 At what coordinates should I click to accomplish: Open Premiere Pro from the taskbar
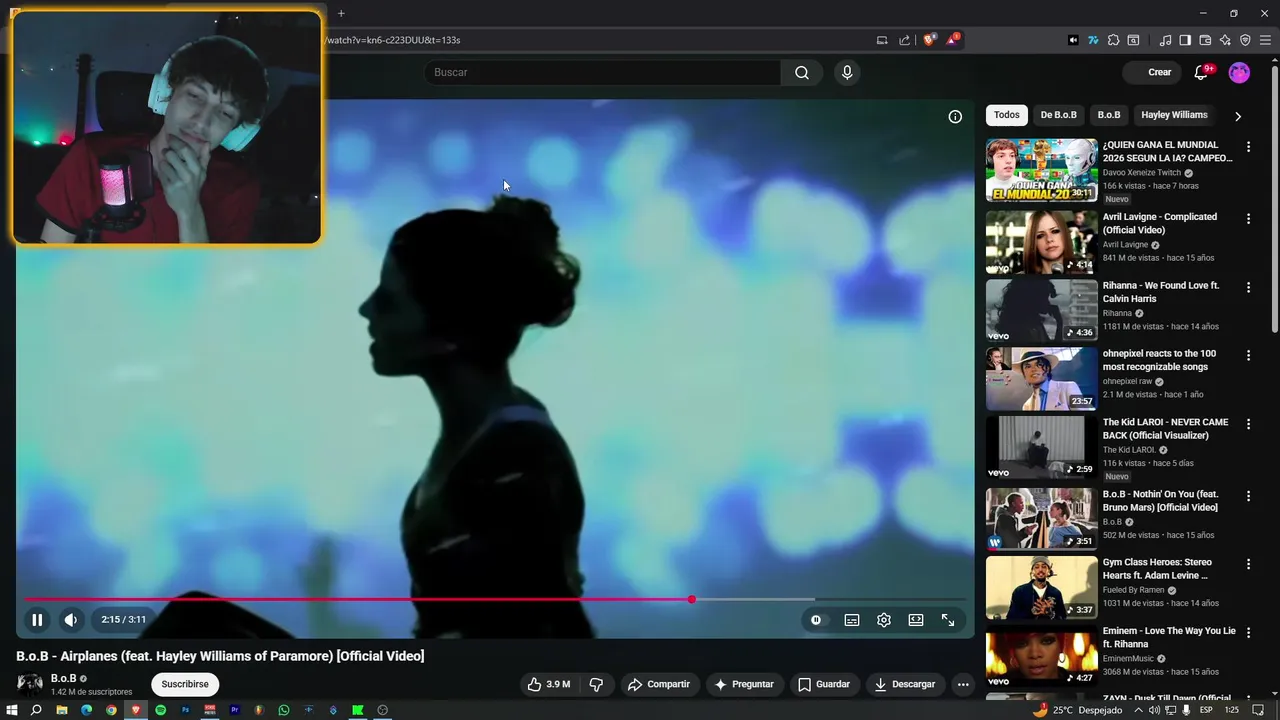[235, 710]
